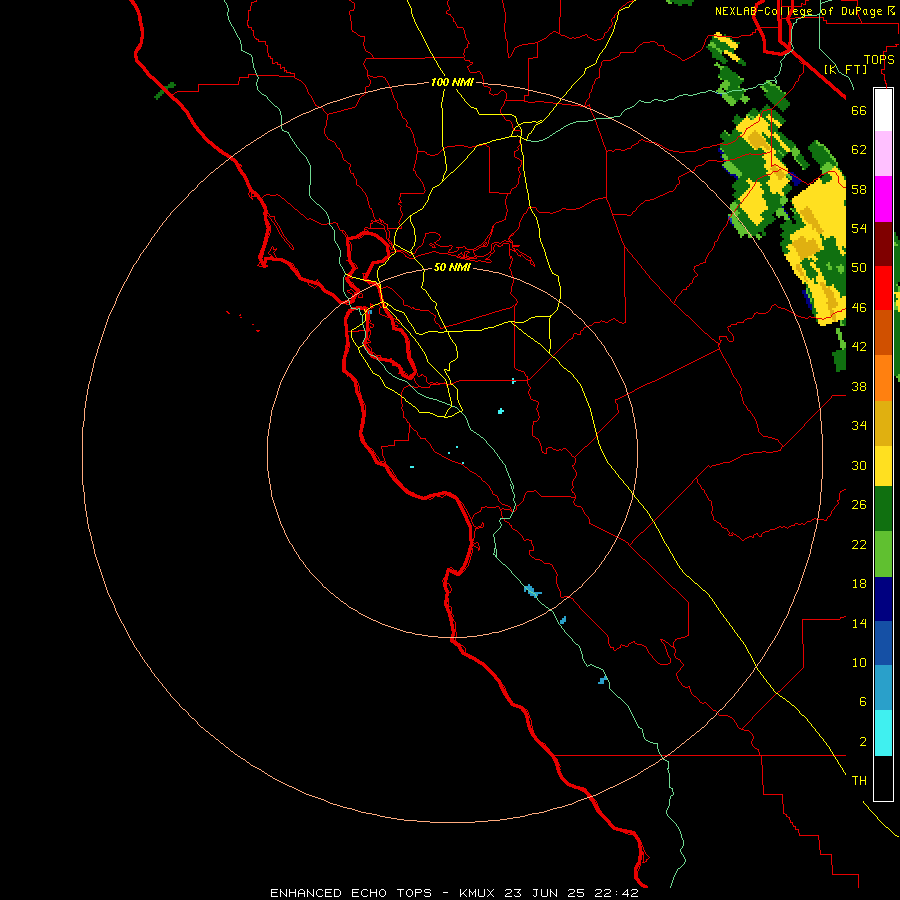
Task: Click the '42' scale label
Action: [859, 347]
